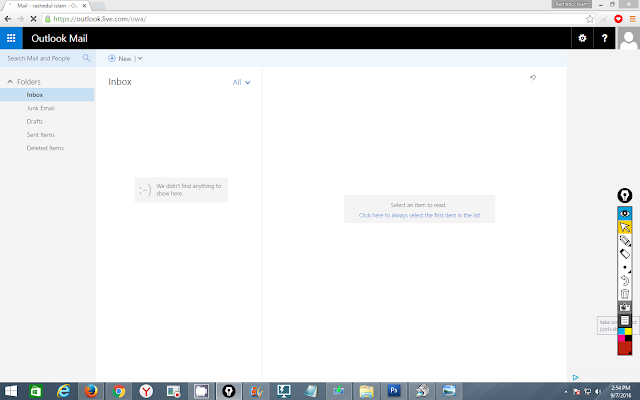Select the cursor pointer tool
Image resolution: width=640 pixels, height=400 pixels.
click(x=624, y=227)
